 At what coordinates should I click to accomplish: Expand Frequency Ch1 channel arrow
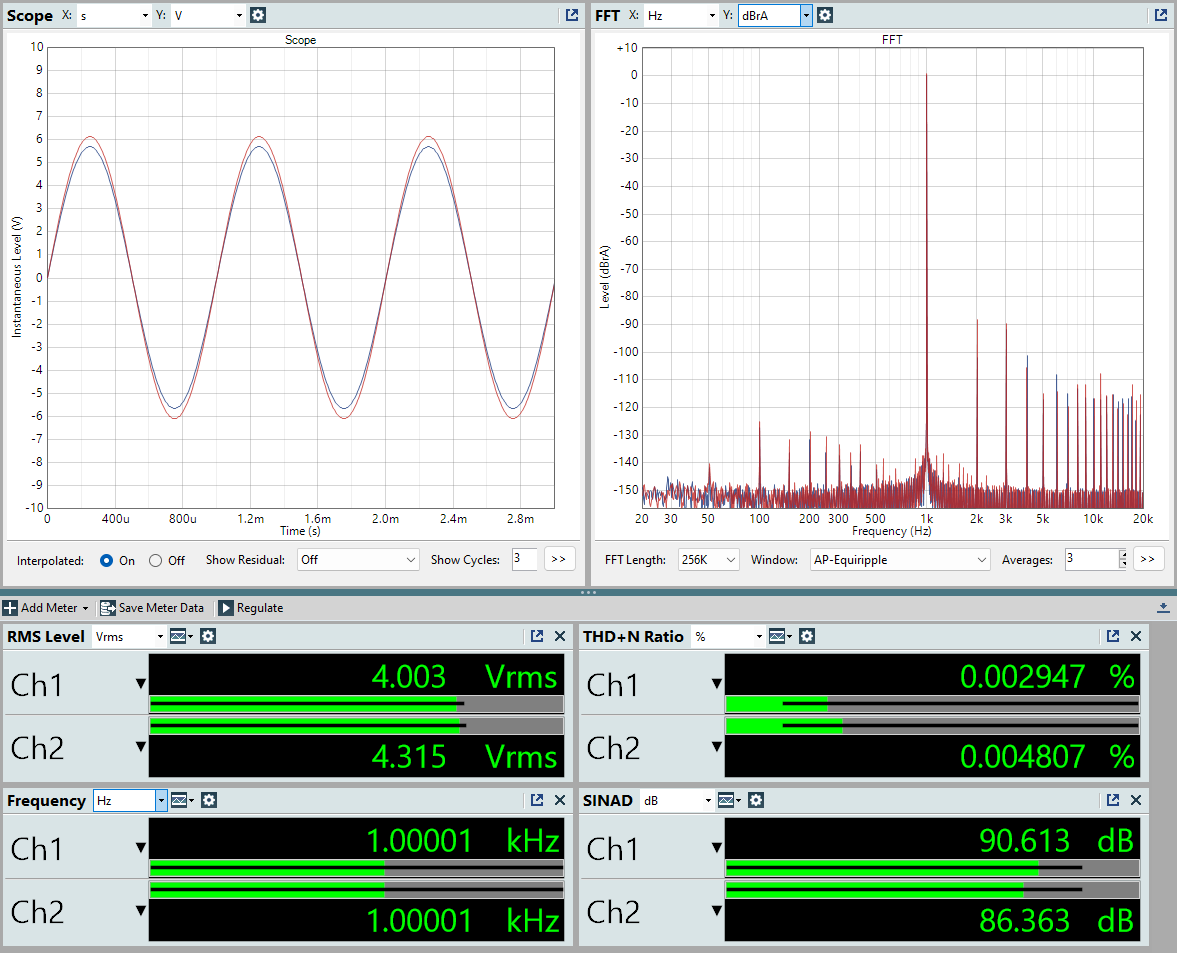click(140, 848)
